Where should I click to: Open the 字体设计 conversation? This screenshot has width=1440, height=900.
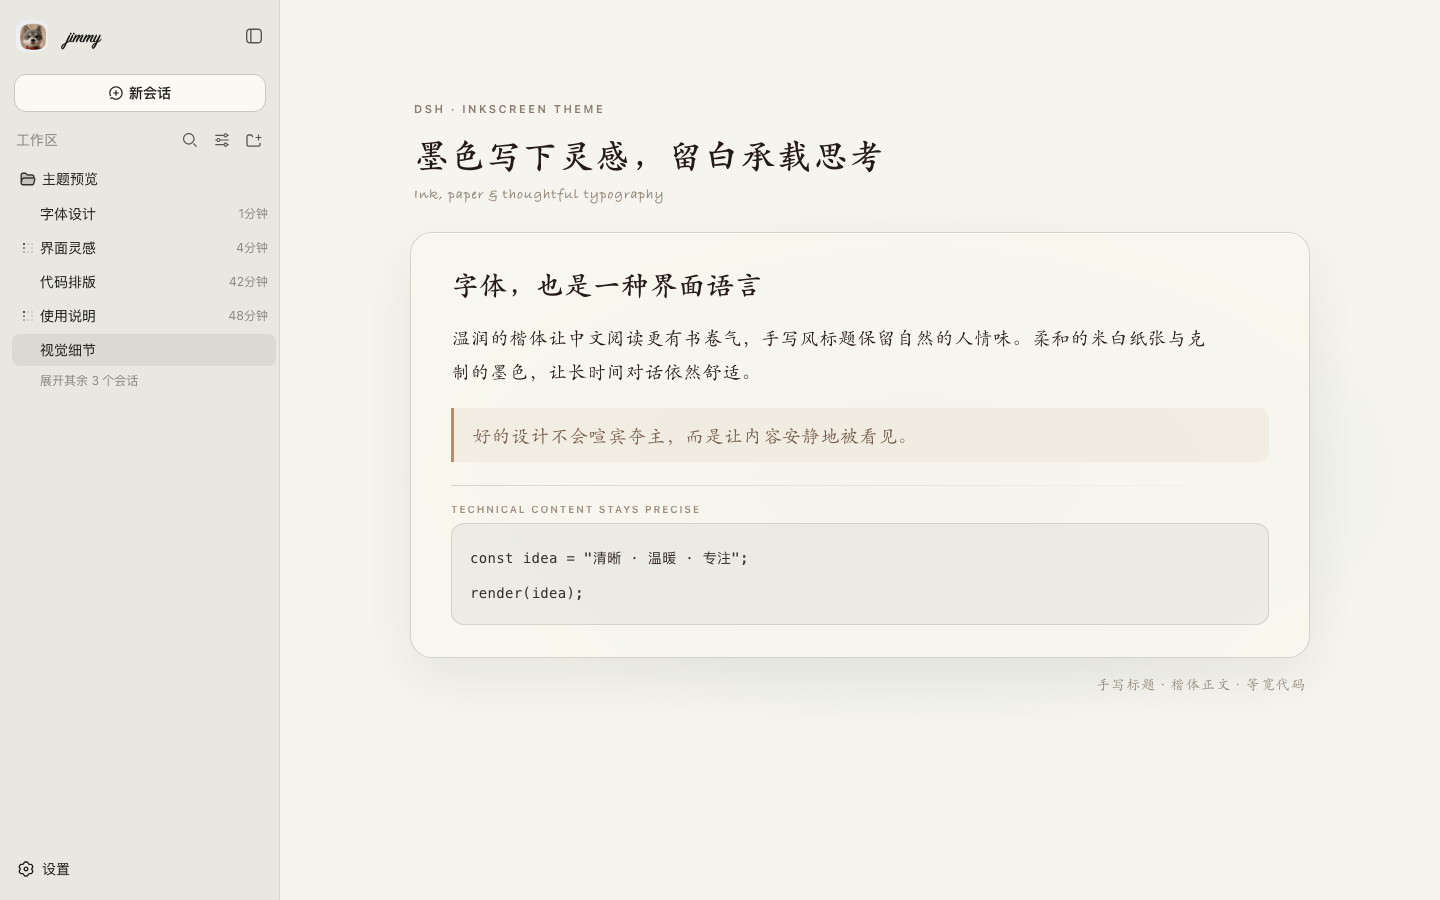click(x=144, y=214)
